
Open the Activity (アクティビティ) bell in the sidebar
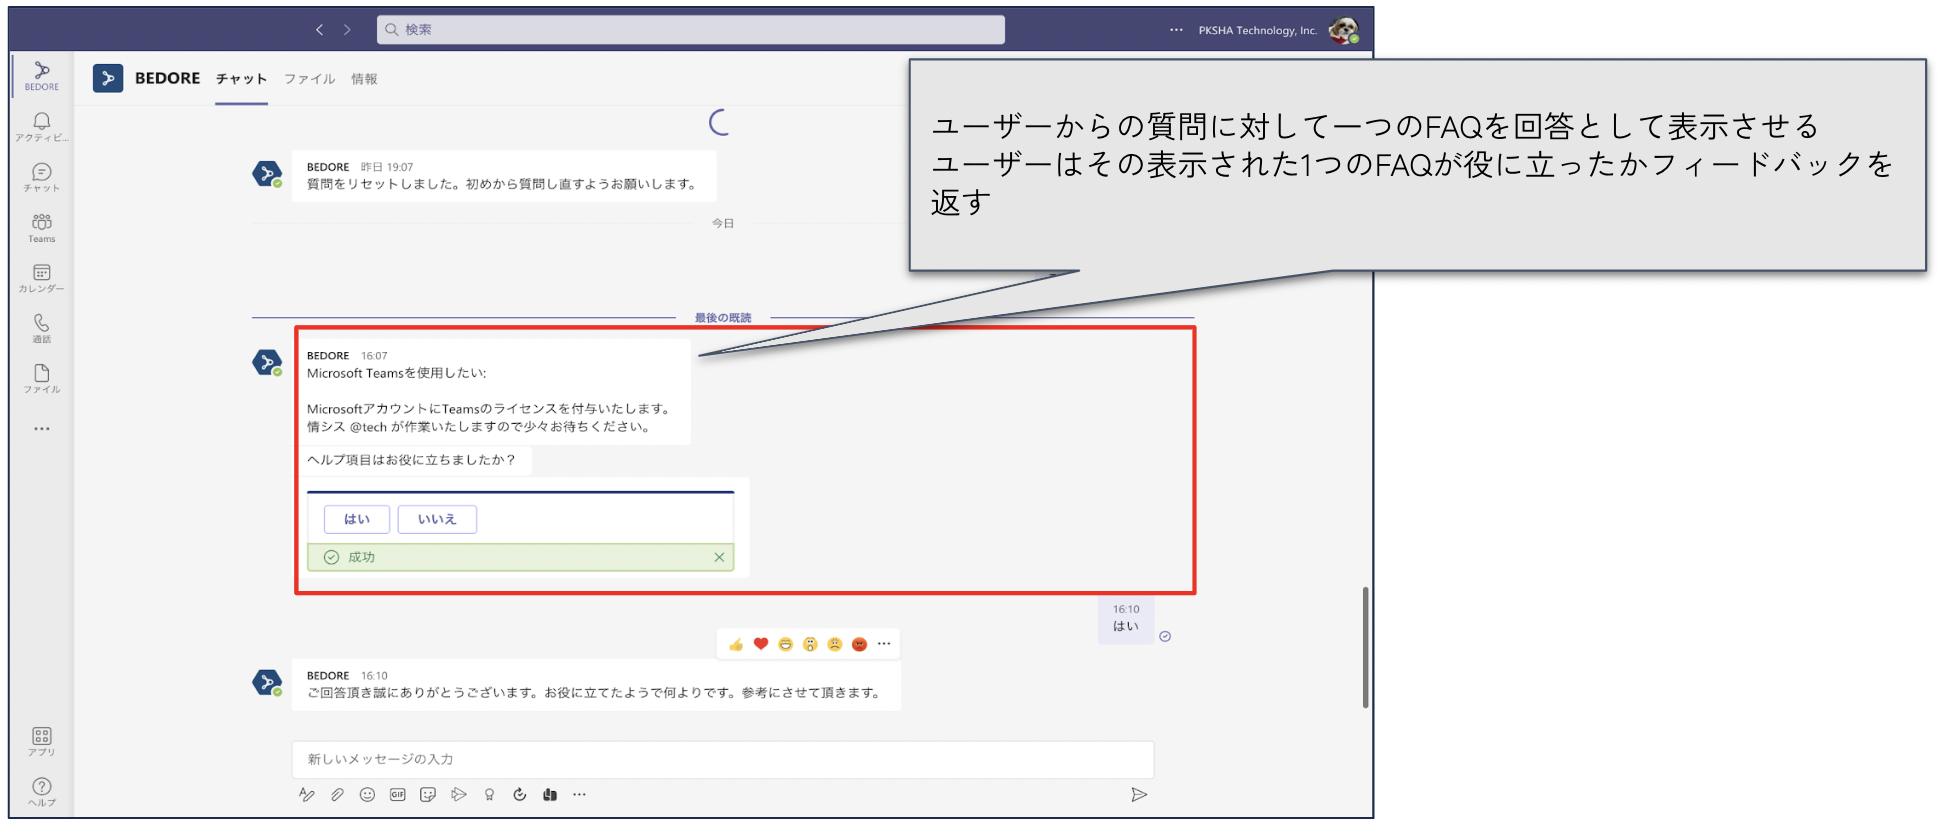pyautogui.click(x=41, y=126)
